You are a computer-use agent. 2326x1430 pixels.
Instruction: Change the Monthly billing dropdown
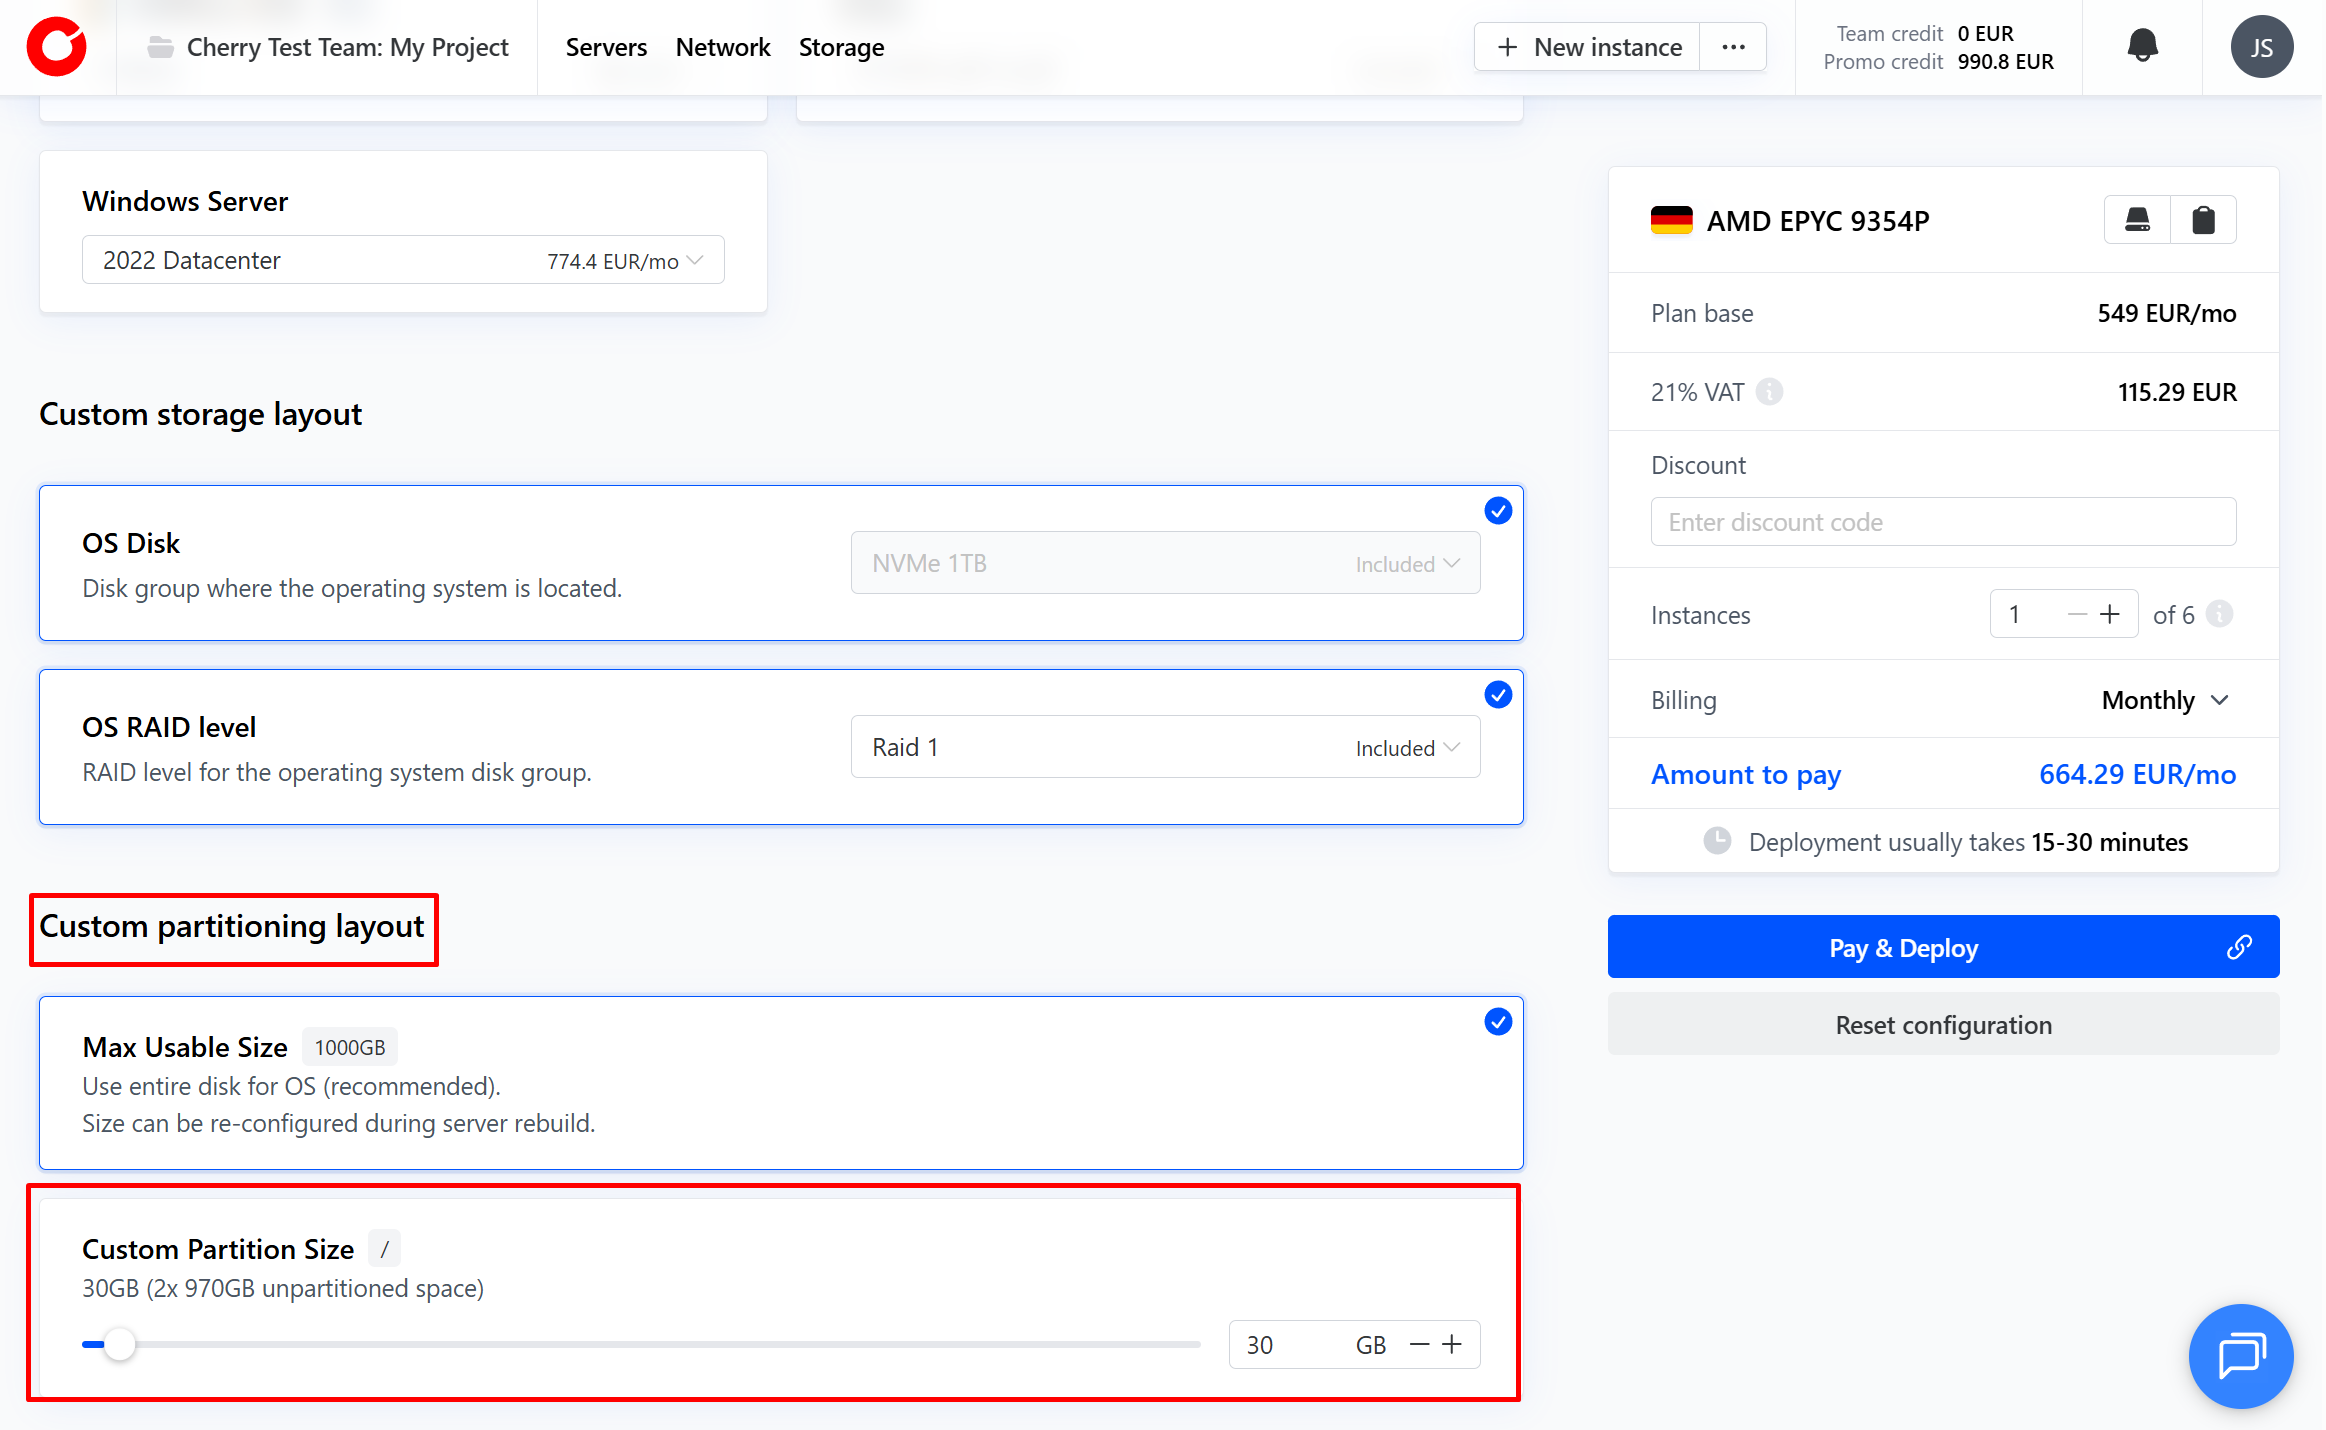(x=2165, y=700)
